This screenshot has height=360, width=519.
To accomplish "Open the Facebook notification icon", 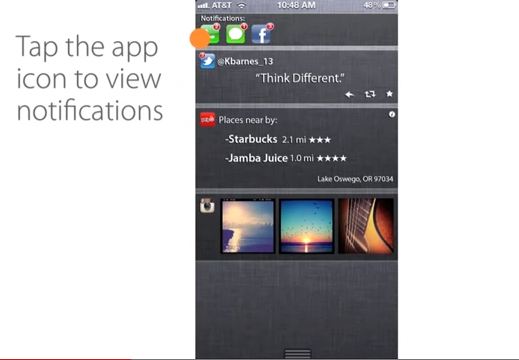I will click(261, 34).
